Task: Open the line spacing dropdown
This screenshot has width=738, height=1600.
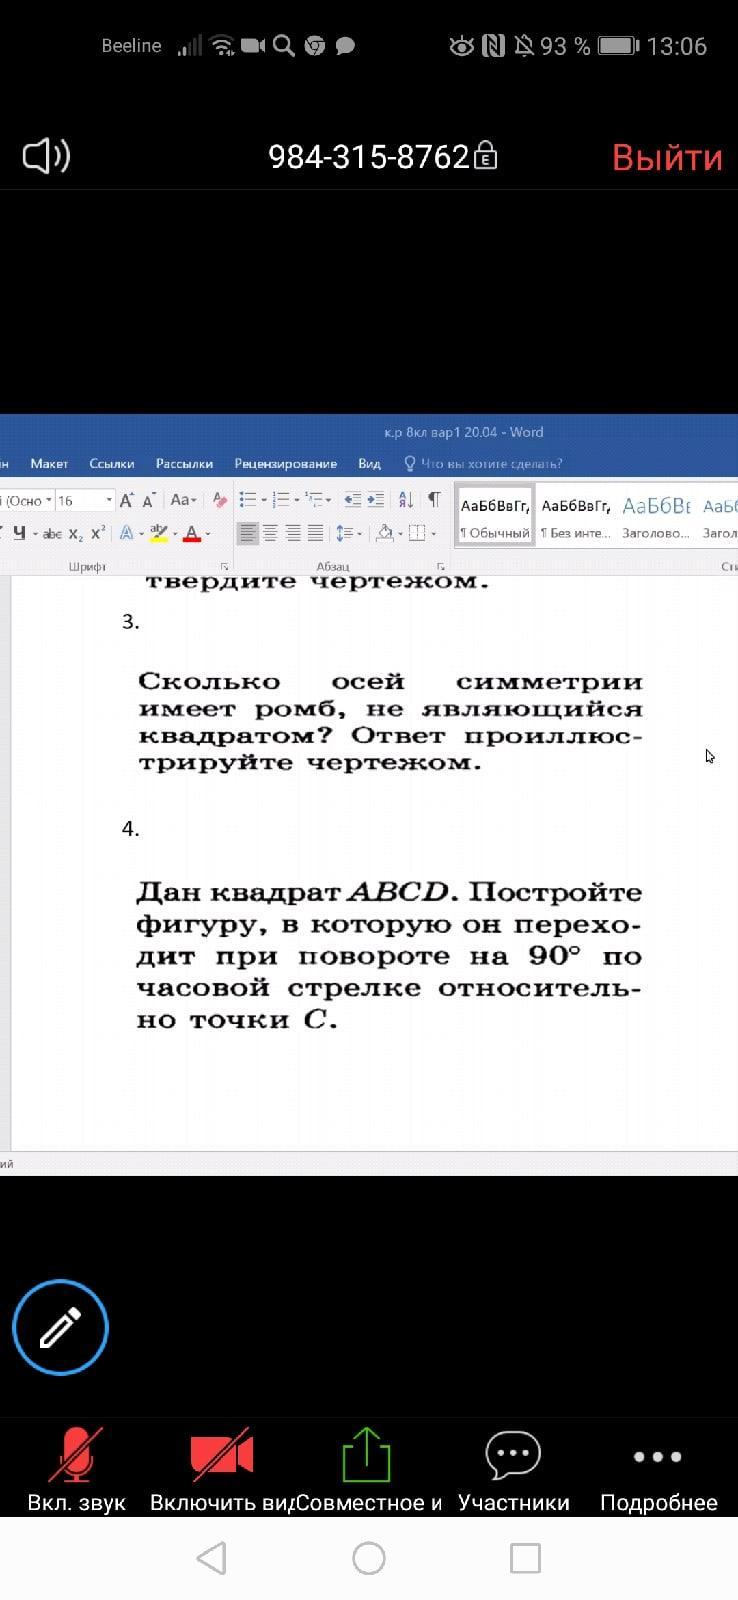Action: 348,533
